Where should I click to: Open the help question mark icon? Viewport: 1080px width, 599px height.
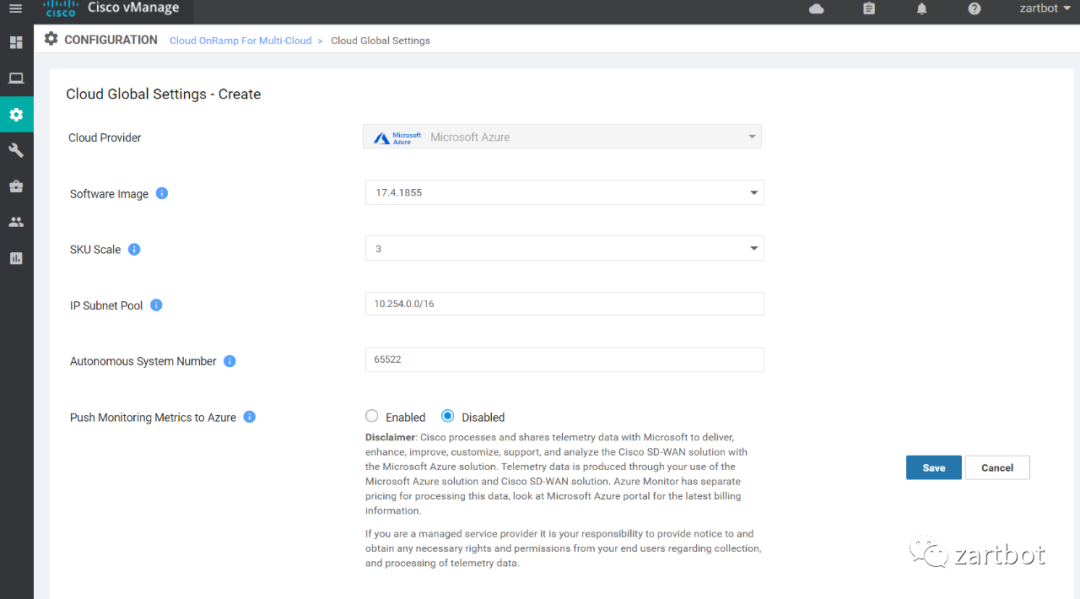tap(974, 9)
